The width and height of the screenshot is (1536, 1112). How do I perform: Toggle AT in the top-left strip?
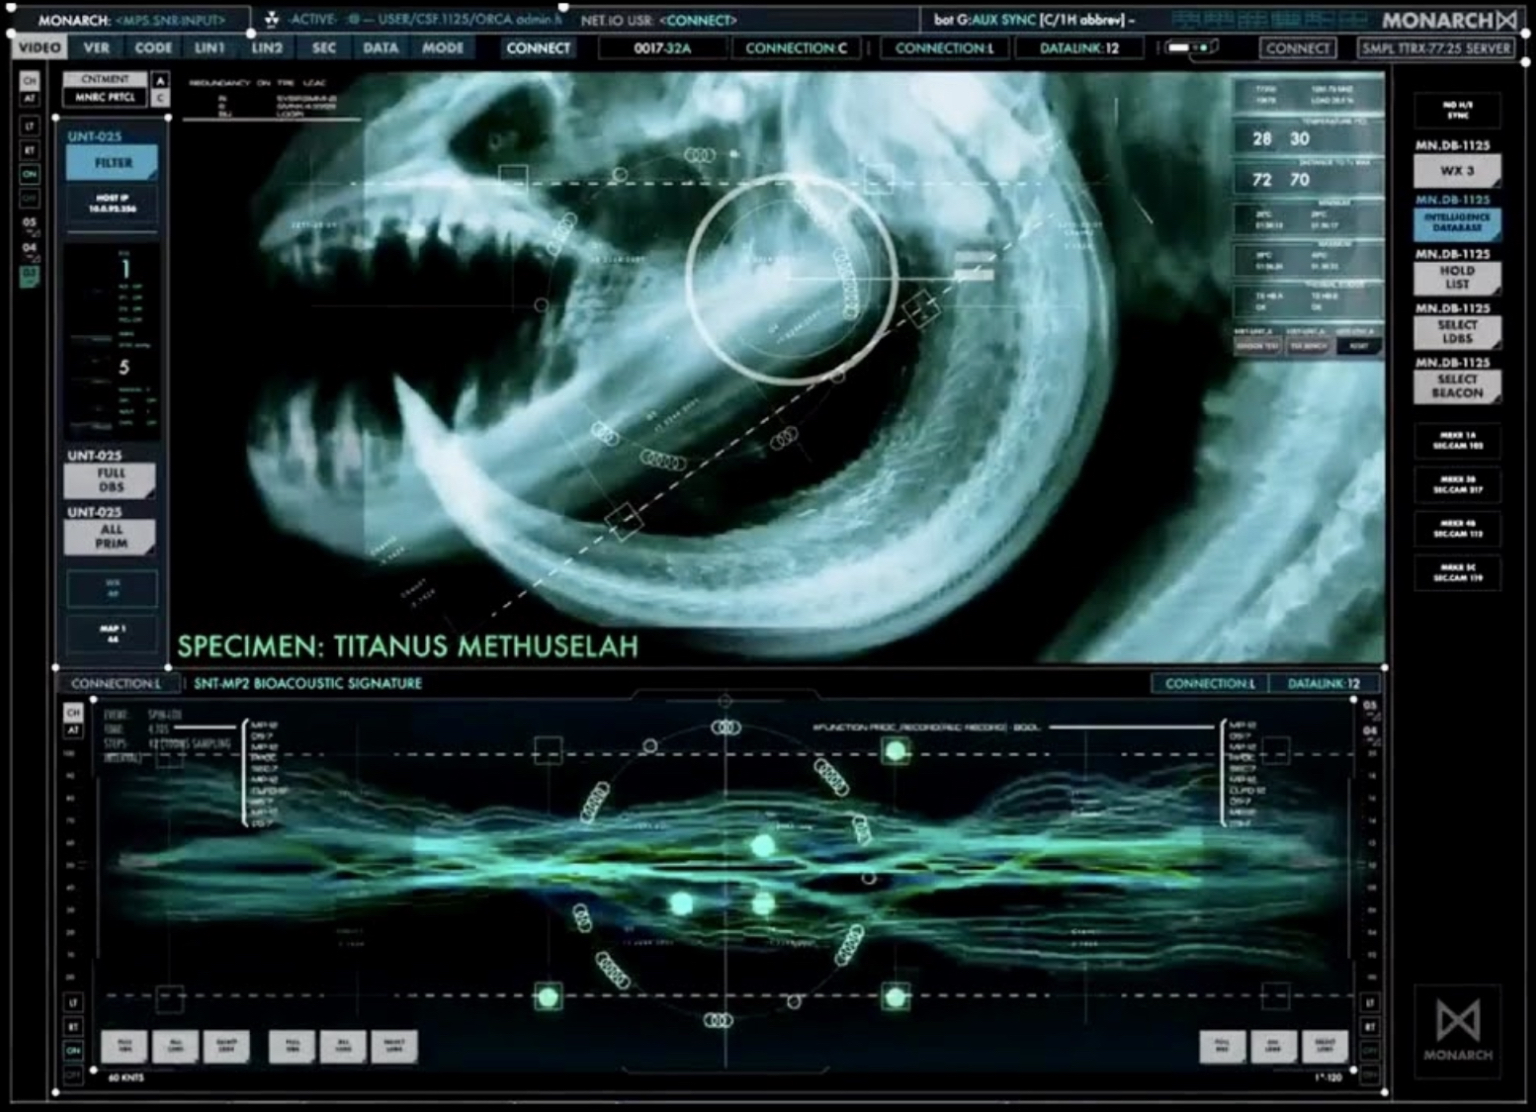pyautogui.click(x=29, y=98)
